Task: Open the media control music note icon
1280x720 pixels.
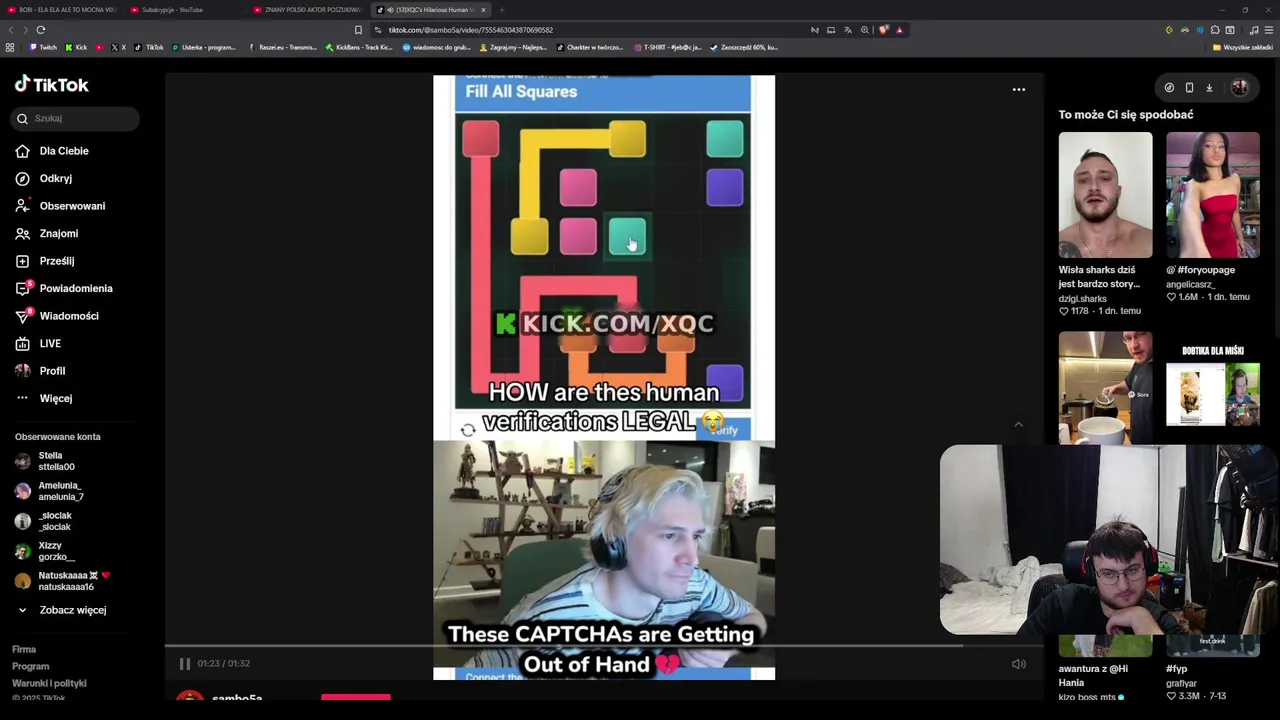Action: point(1254,30)
